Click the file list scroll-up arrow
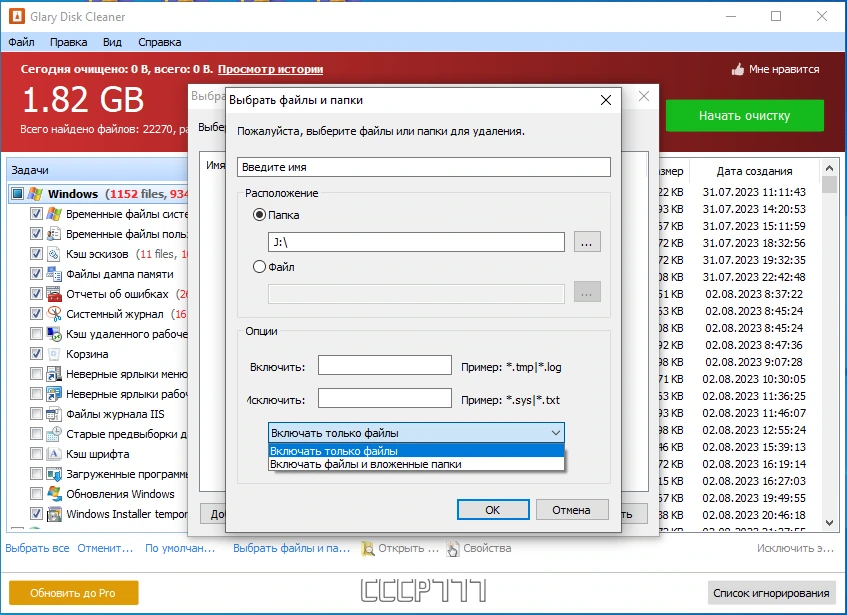 pos(829,168)
